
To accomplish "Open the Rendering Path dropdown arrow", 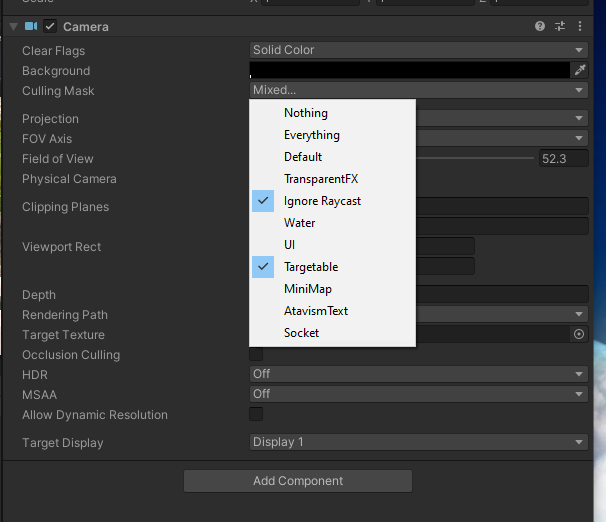I will point(579,314).
